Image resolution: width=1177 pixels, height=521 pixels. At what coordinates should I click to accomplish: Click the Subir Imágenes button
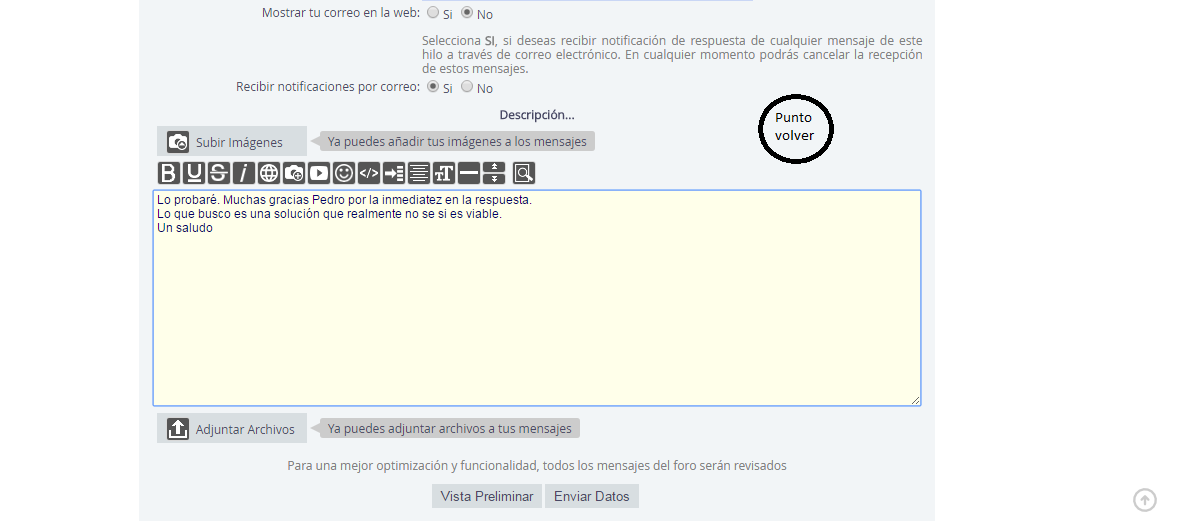231,142
